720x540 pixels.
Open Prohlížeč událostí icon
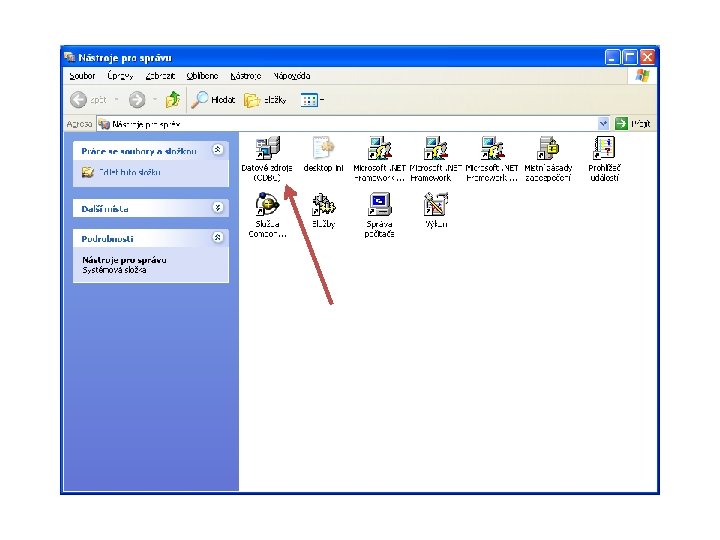604,158
